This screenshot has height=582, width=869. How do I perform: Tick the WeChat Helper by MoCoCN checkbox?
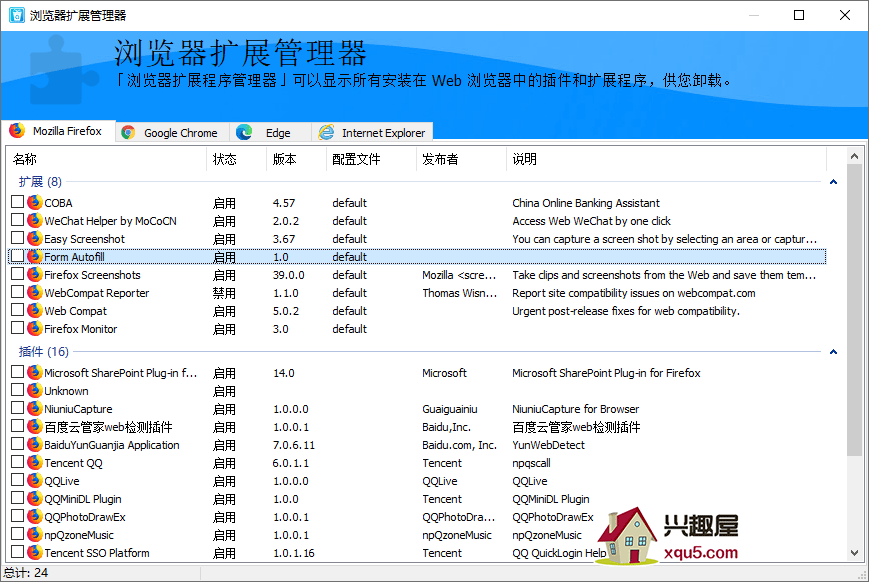(17, 220)
